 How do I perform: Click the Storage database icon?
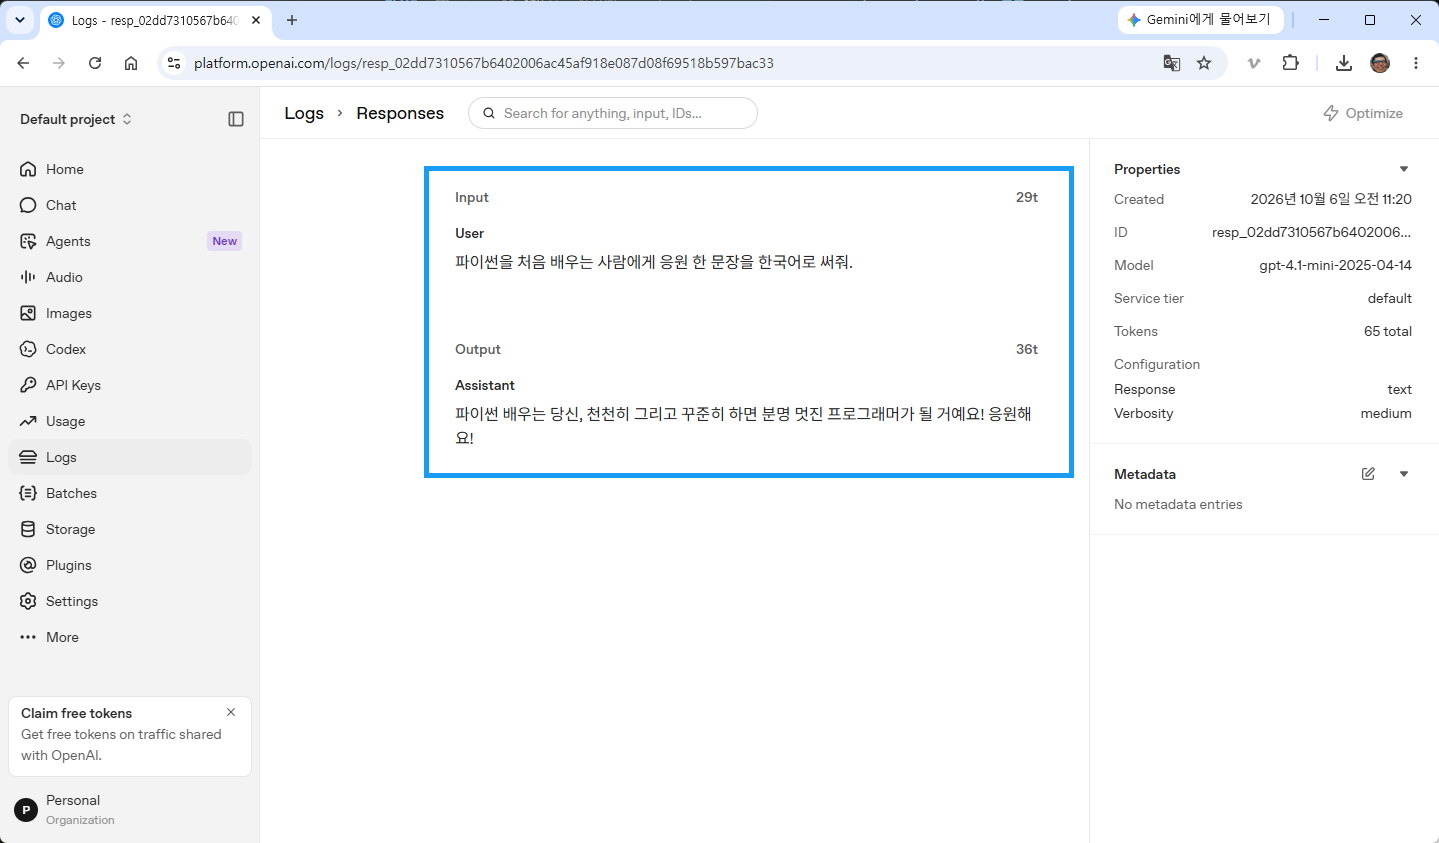pos(28,529)
